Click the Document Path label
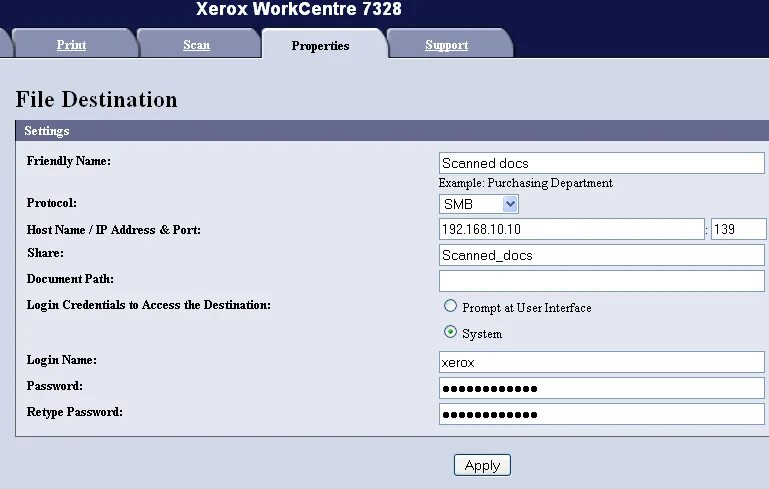The width and height of the screenshot is (769, 489). click(70, 279)
